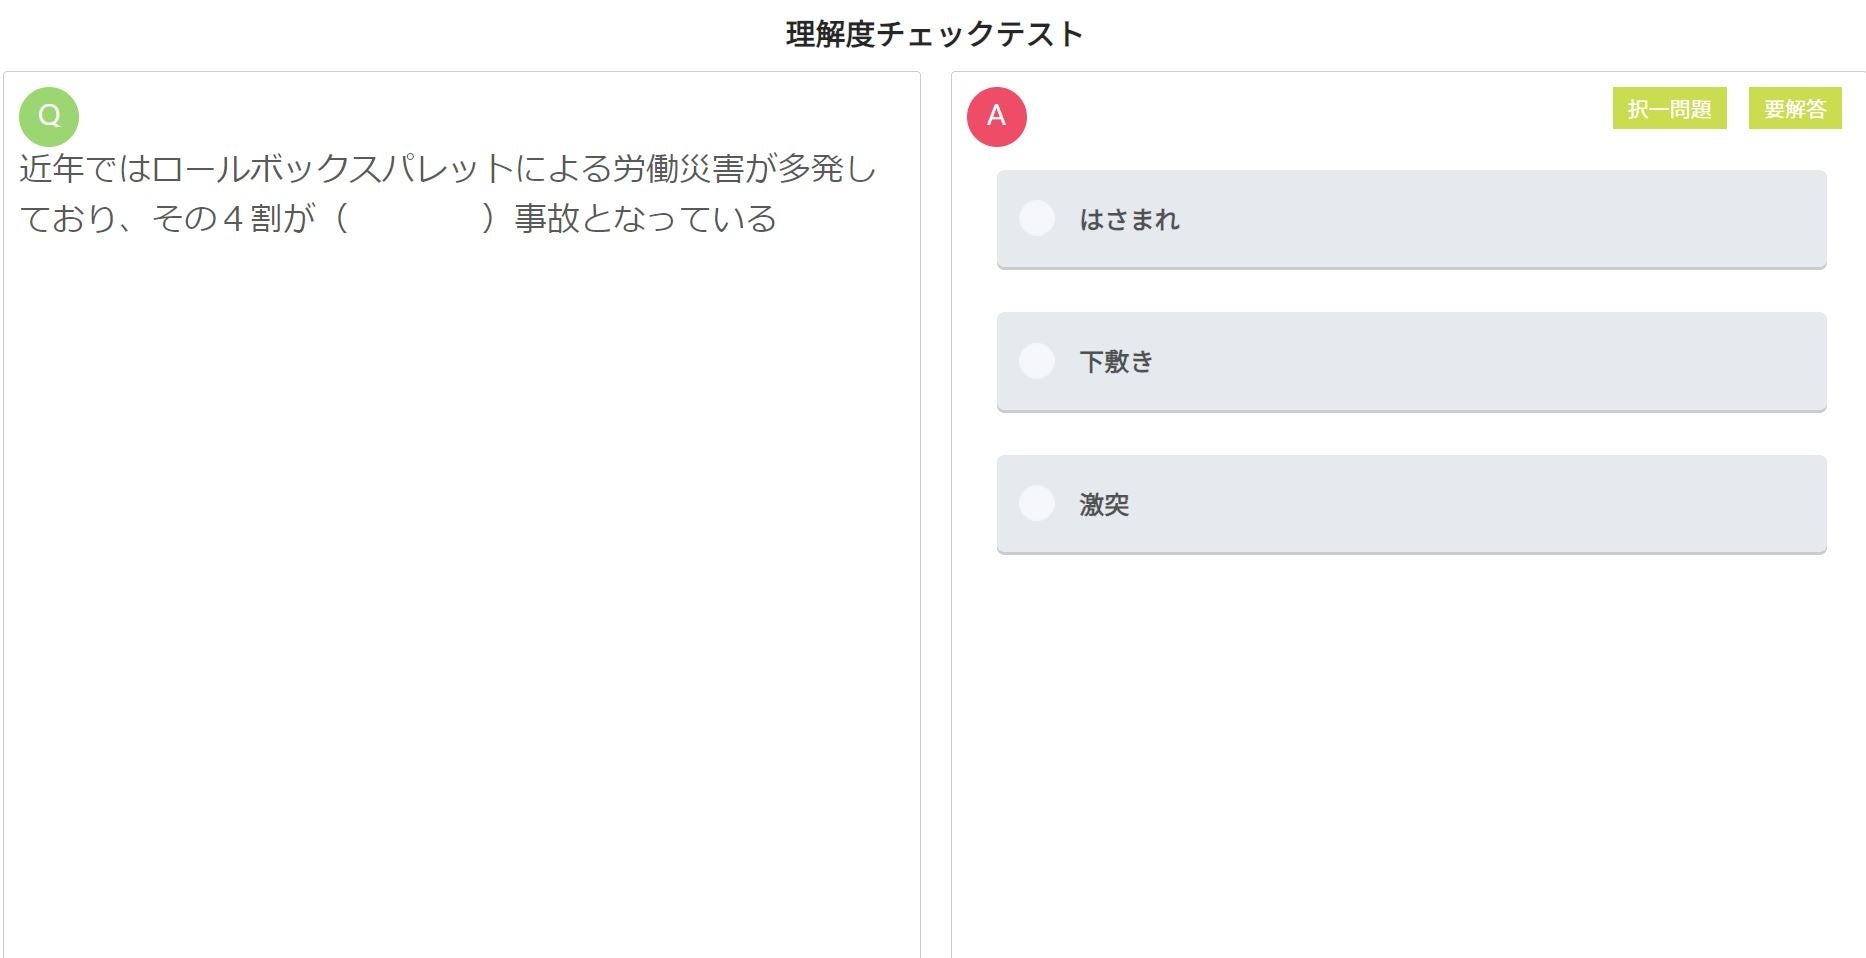Click the green Q question icon
Screen dimensions: 1866x958
pos(49,117)
